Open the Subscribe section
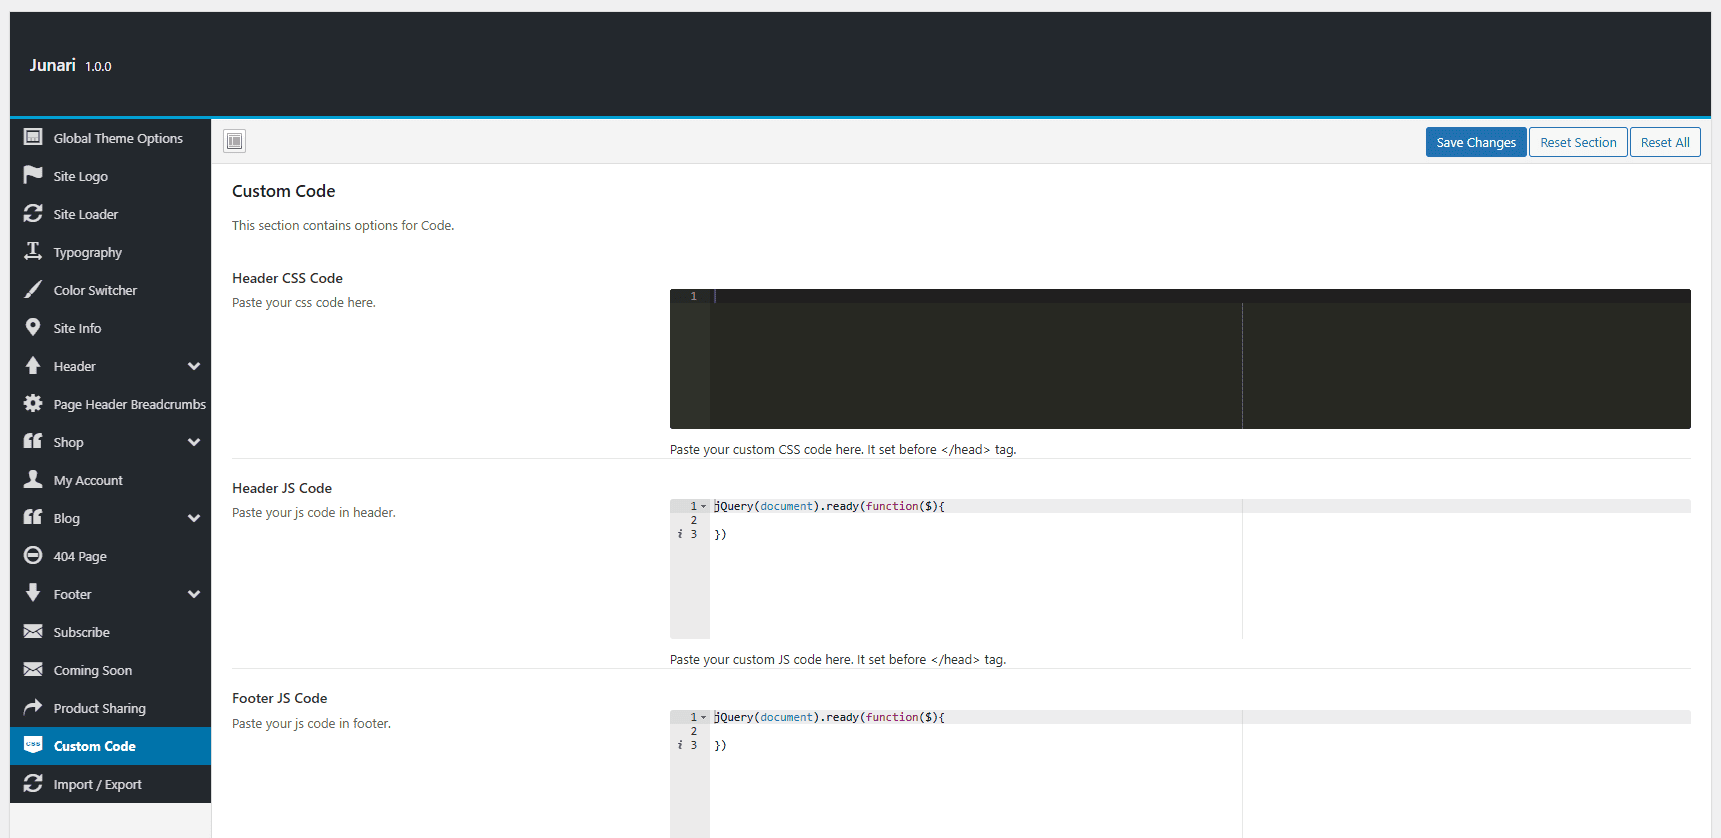 point(110,632)
